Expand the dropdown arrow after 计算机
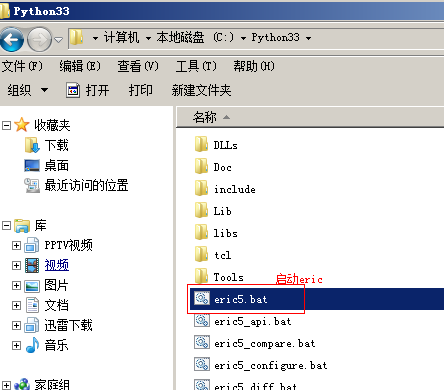Screen dimensions: 444x390 148,38
